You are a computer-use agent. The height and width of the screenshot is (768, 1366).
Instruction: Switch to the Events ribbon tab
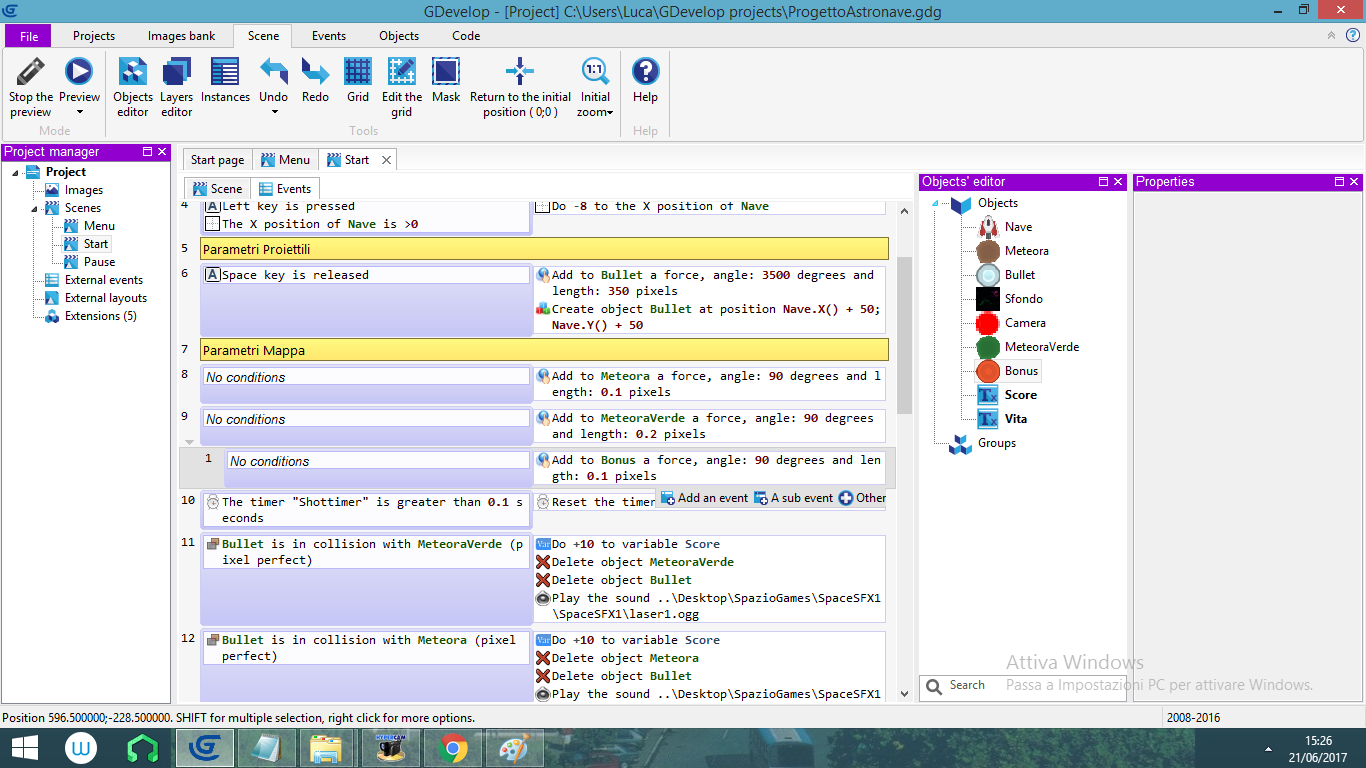tap(329, 36)
